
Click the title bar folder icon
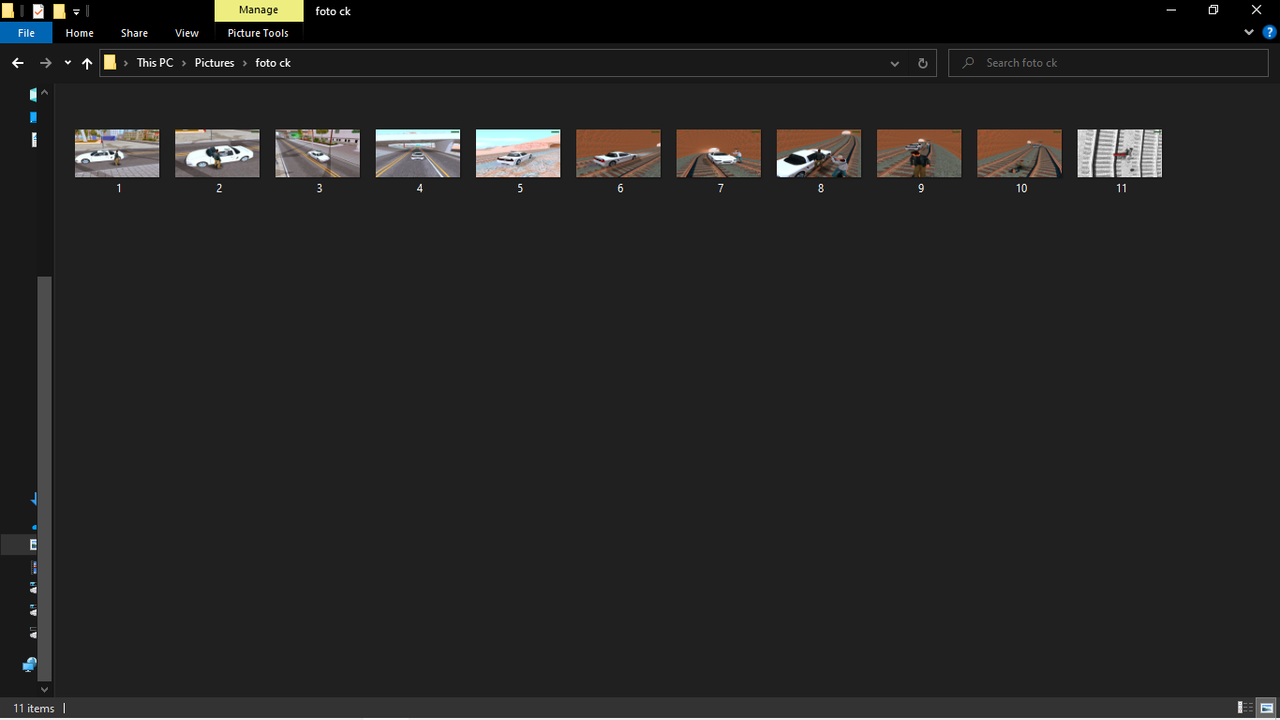(8, 11)
